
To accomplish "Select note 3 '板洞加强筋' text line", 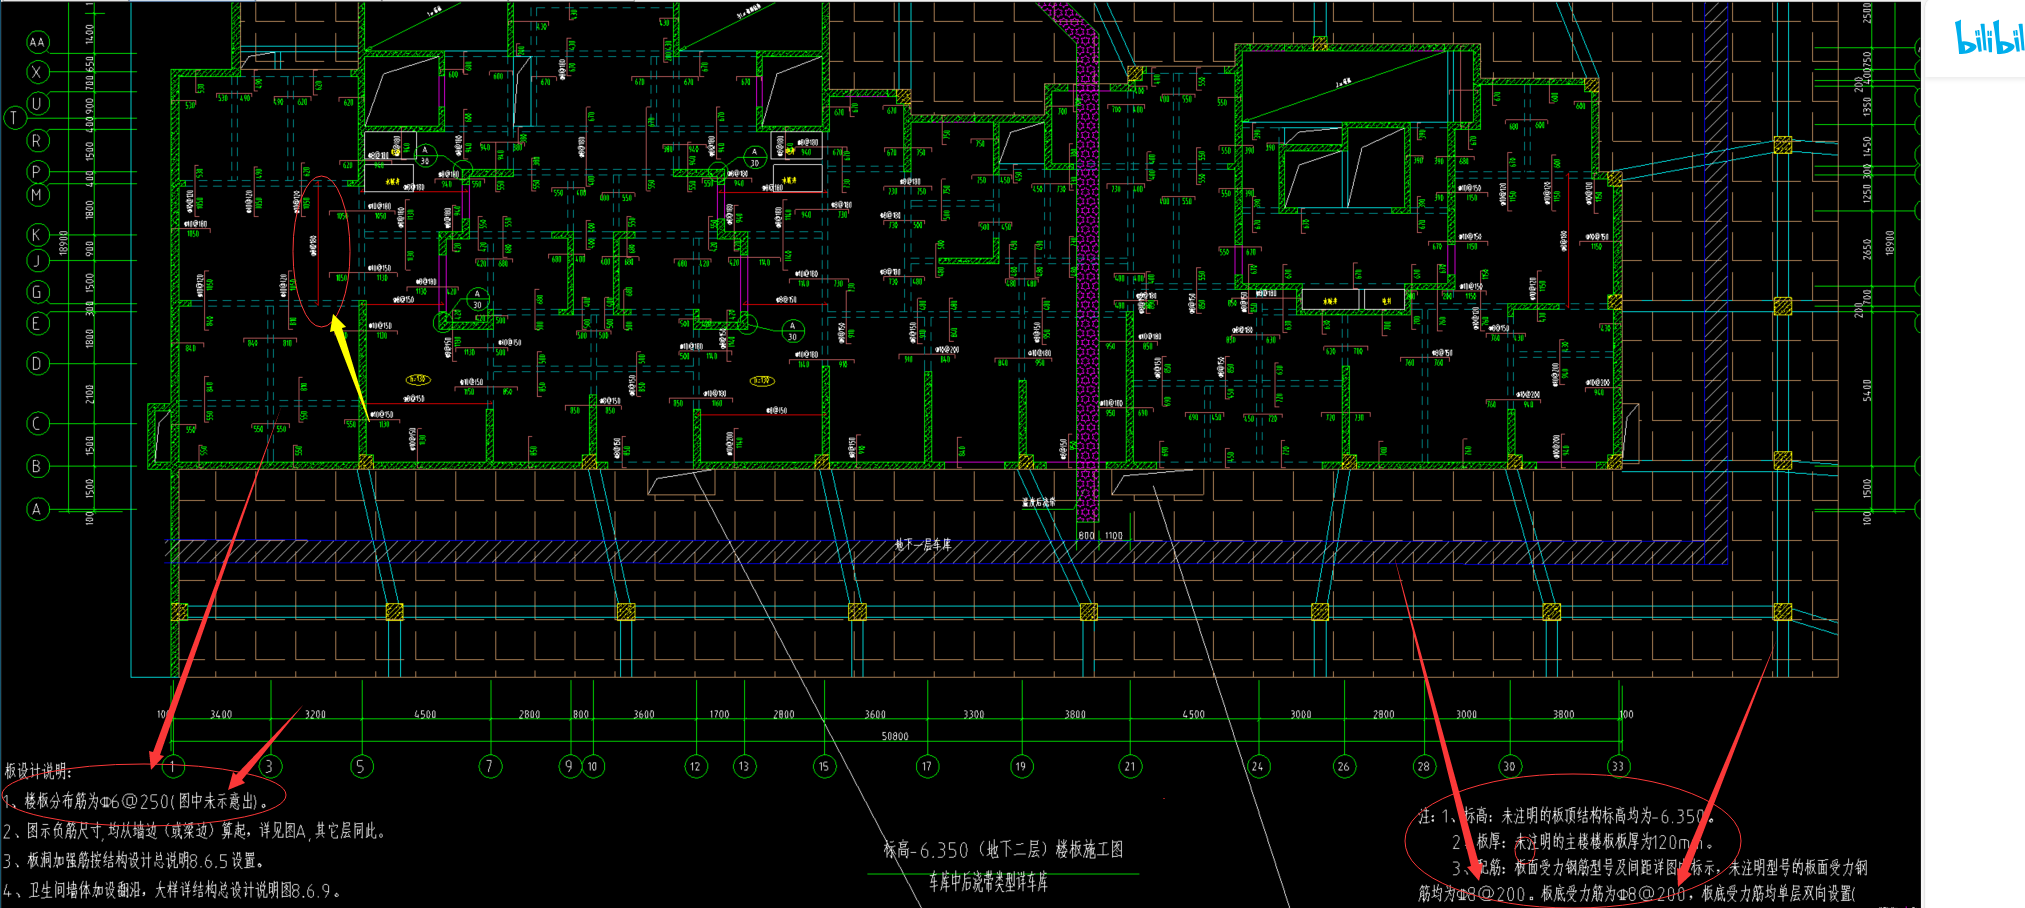I will (134, 860).
